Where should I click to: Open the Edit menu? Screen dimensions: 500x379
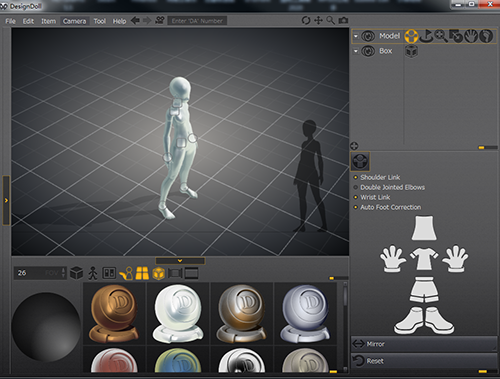coord(28,21)
